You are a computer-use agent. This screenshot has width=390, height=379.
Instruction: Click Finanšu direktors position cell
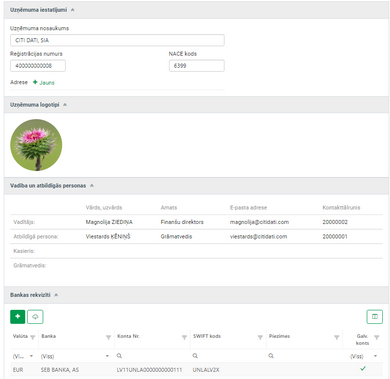[x=182, y=222]
